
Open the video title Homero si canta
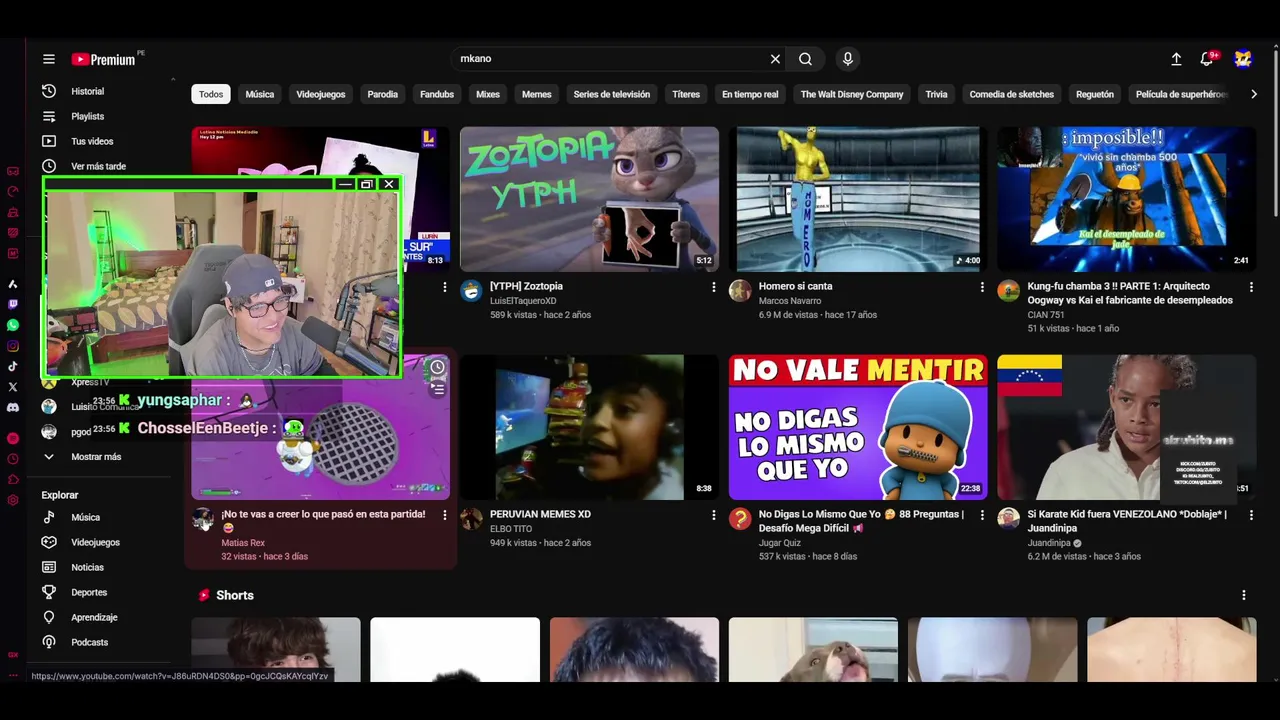point(795,286)
